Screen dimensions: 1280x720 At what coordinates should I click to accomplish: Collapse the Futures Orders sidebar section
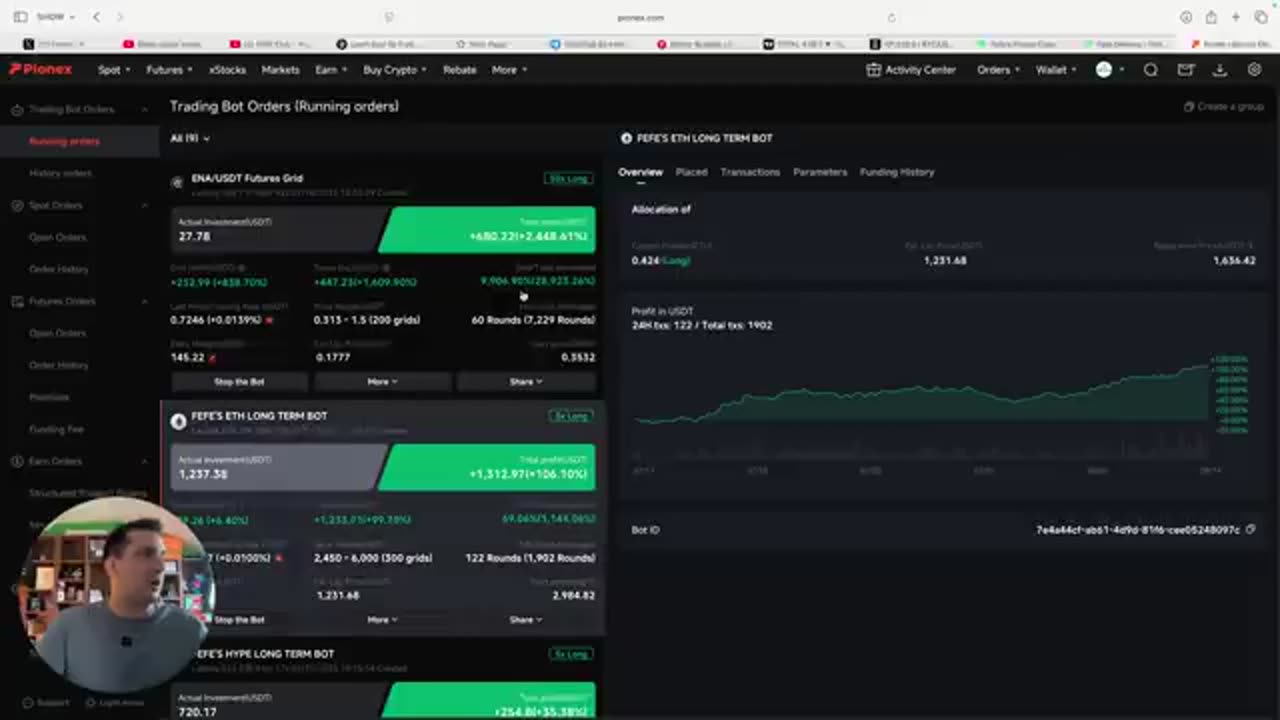click(x=144, y=301)
